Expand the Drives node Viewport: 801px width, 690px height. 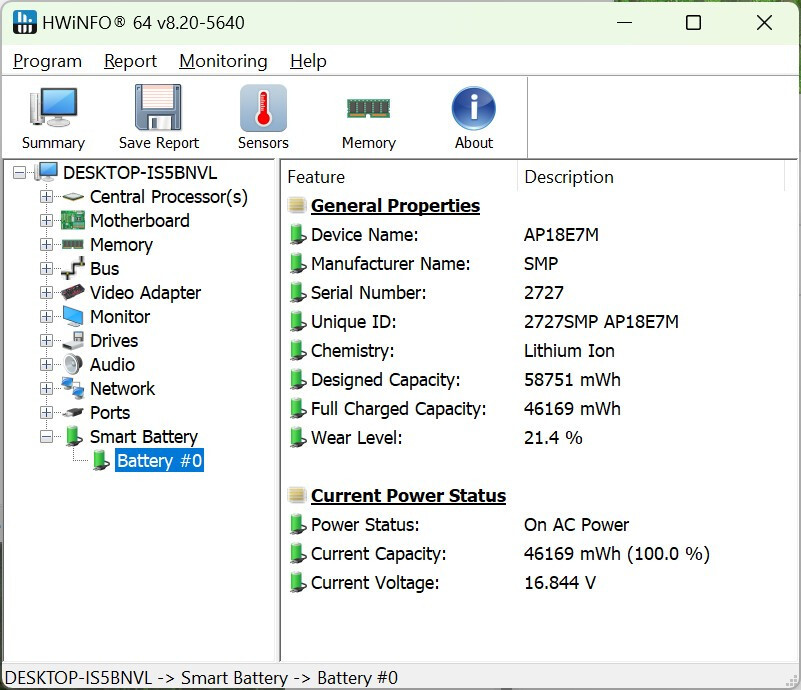click(46, 341)
